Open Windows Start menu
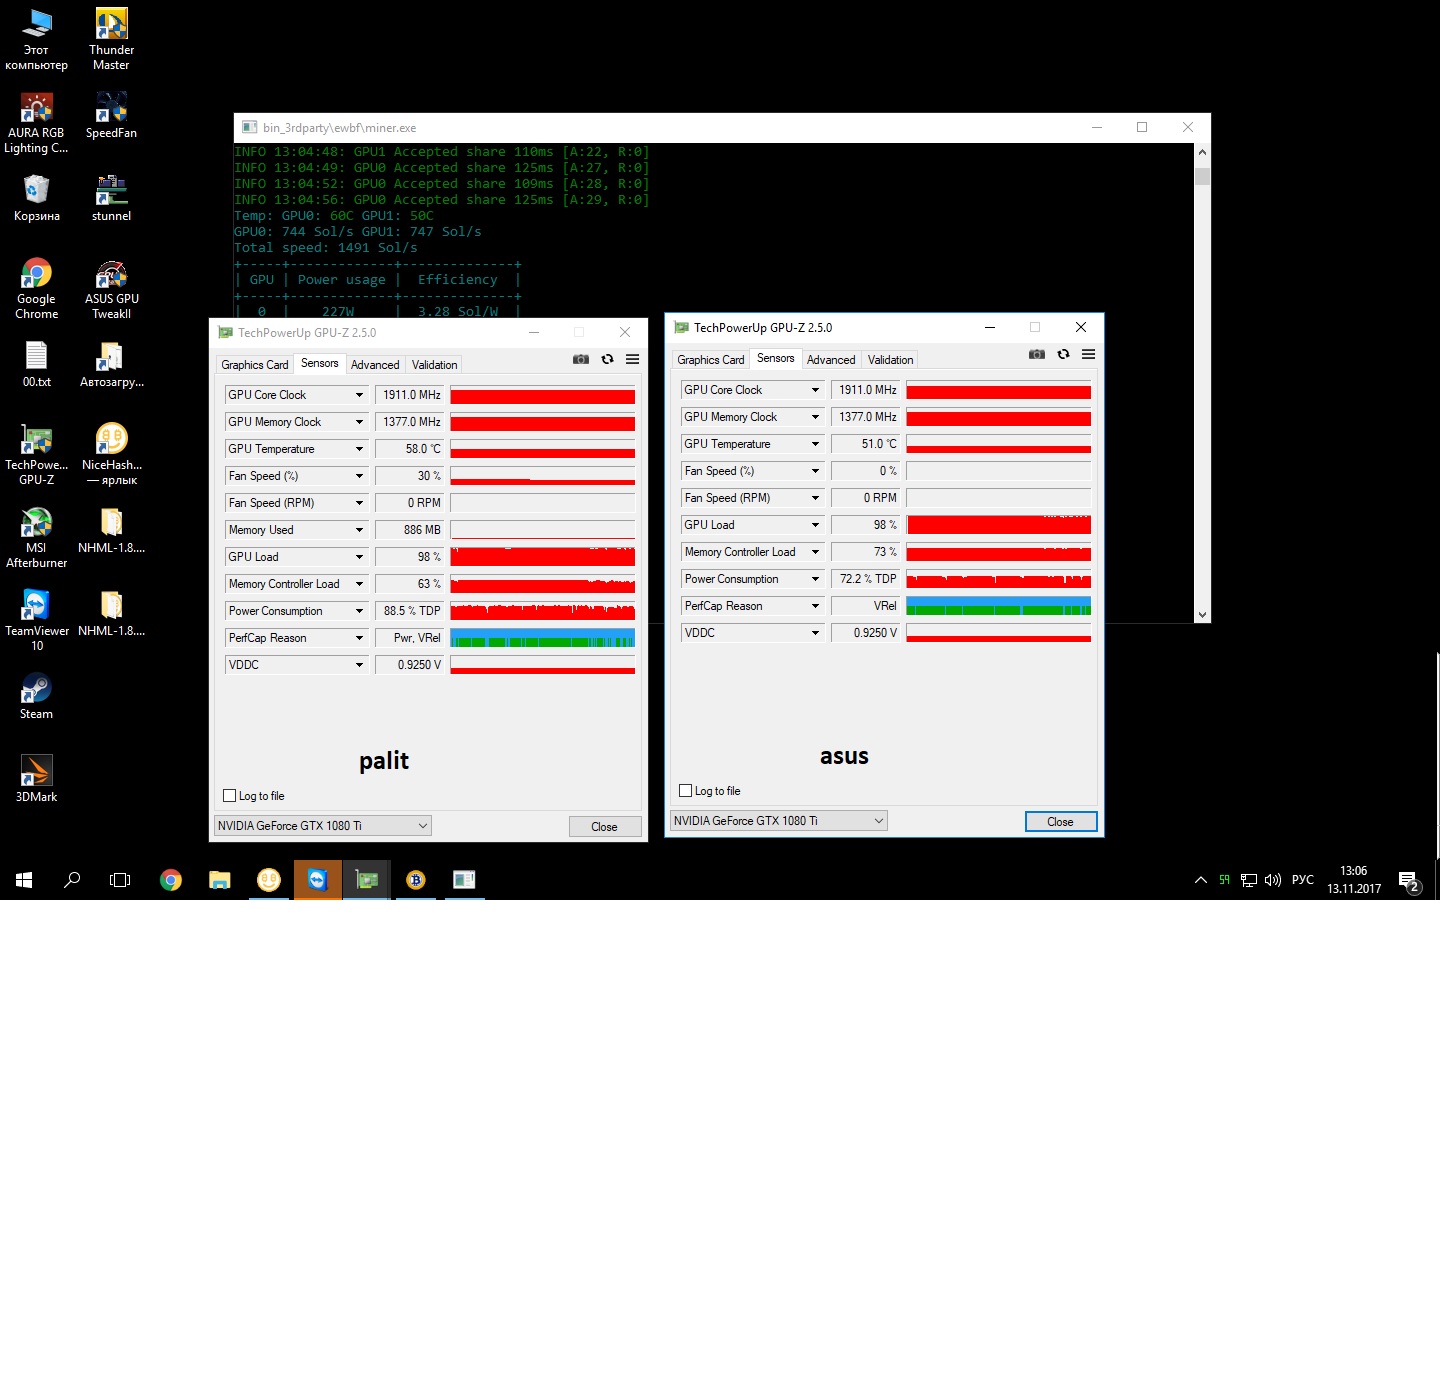Screen dimensions: 1440x1392 pyautogui.click(x=24, y=880)
